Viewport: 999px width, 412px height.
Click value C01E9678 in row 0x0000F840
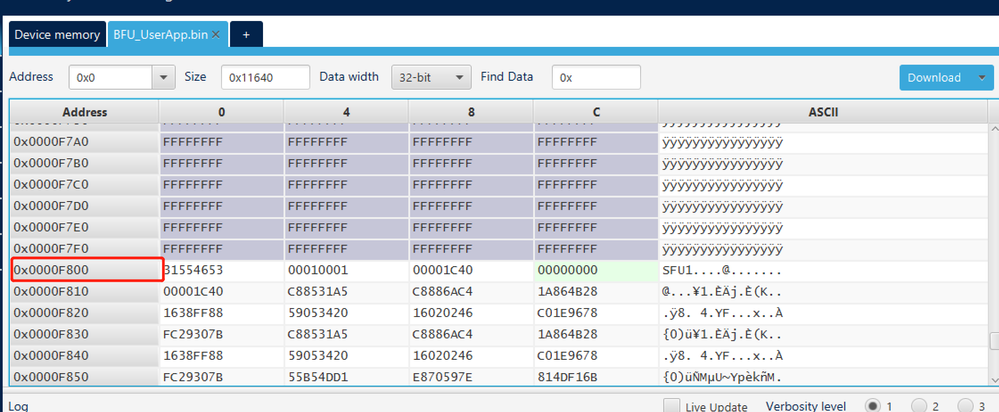pyautogui.click(x=596, y=355)
